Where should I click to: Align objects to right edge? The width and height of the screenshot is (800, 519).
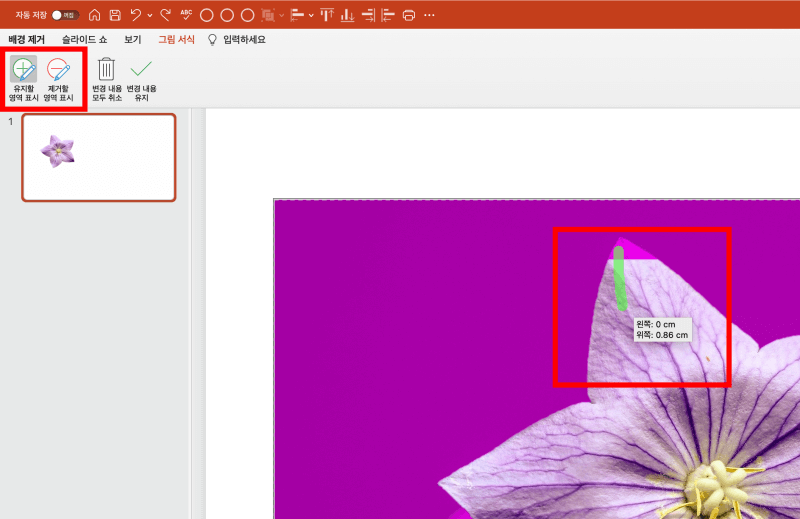(368, 15)
